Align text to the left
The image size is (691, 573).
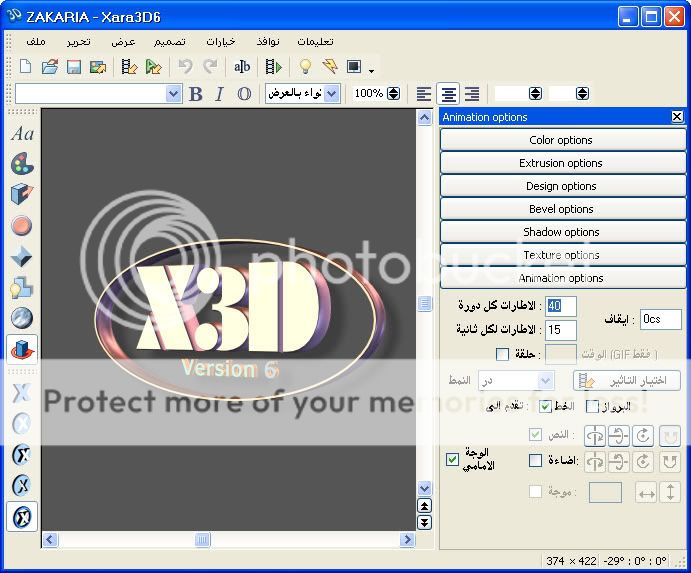pos(424,93)
